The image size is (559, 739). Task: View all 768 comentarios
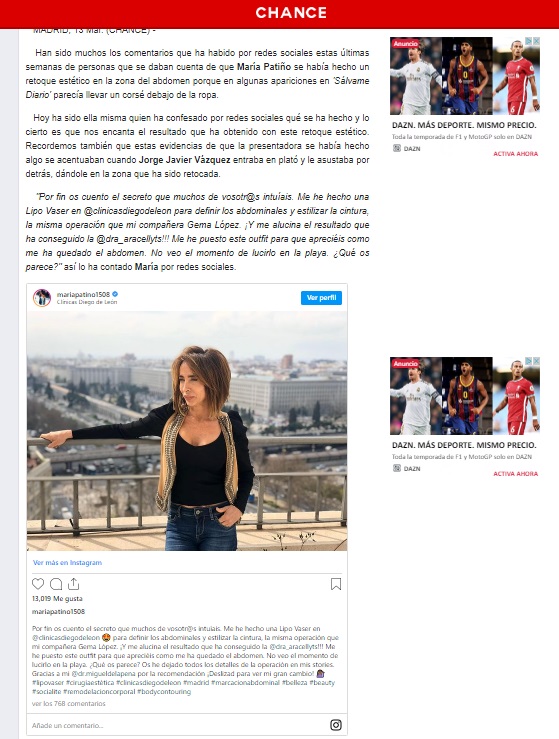(69, 704)
